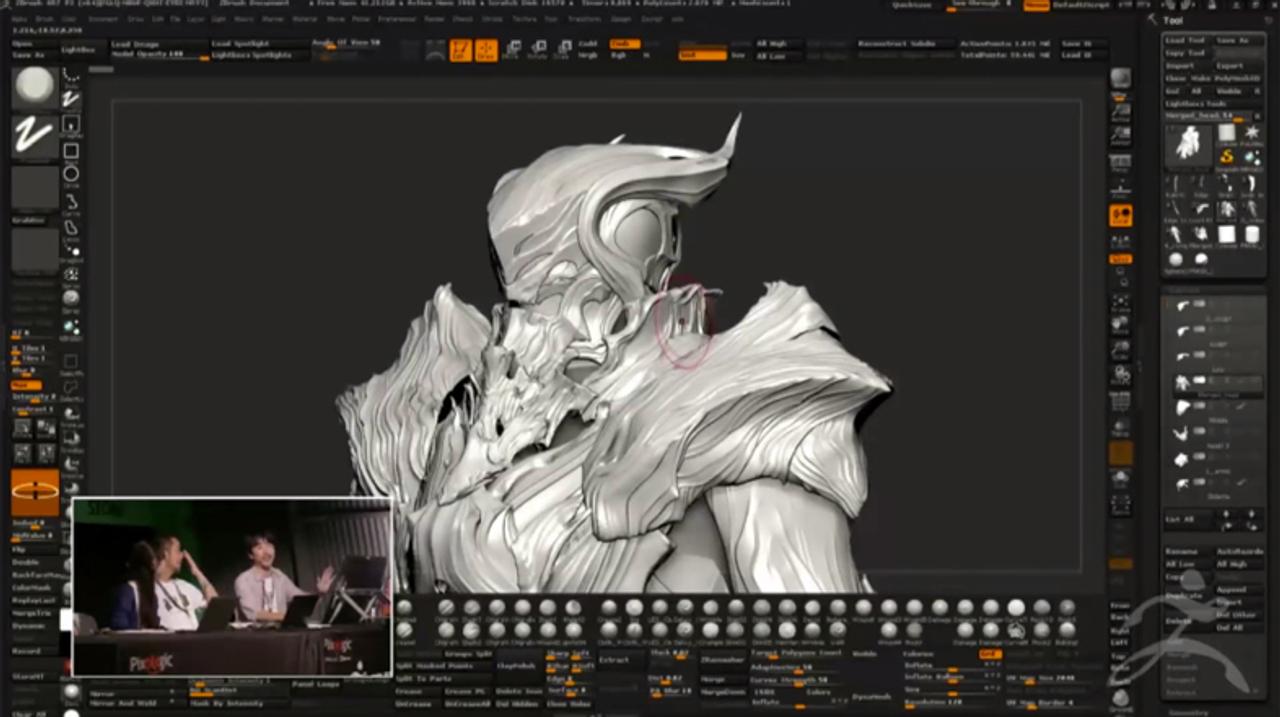Open the Brush menu

click(x=46, y=19)
